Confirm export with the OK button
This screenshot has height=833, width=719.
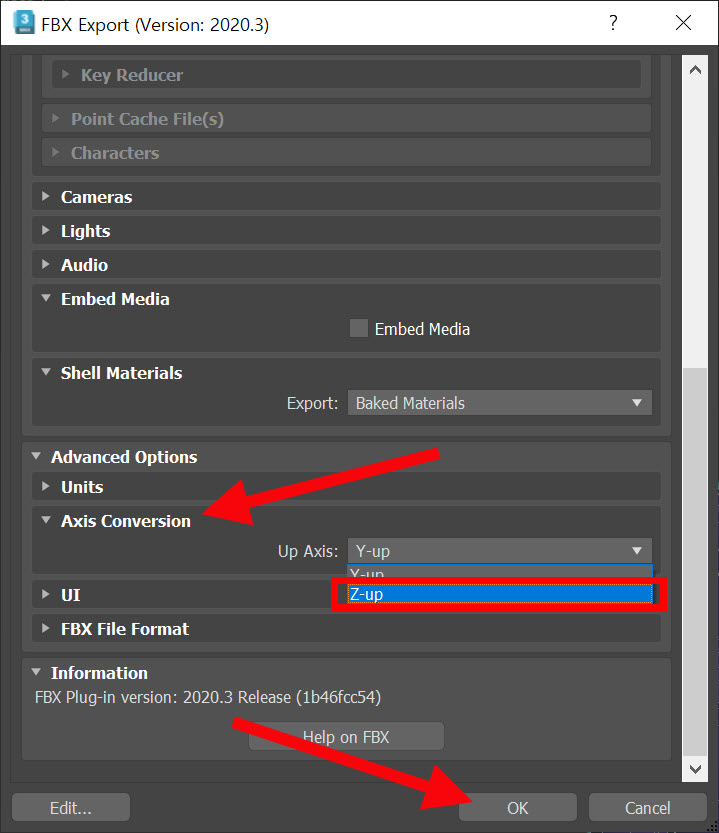pos(518,808)
